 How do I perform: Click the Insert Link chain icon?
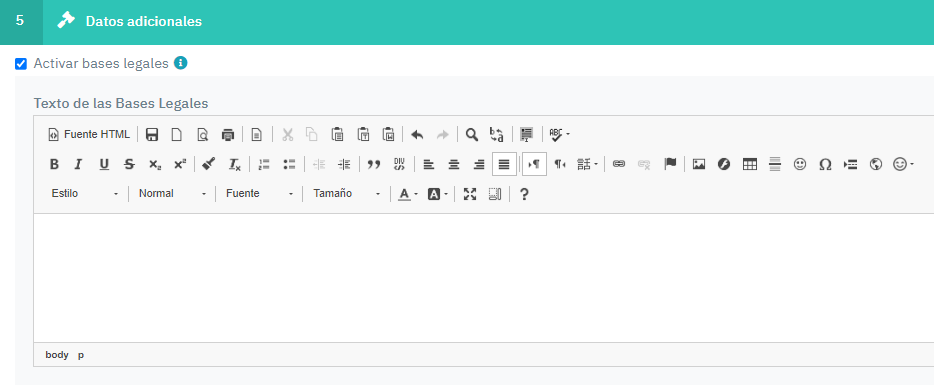pyautogui.click(x=619, y=164)
